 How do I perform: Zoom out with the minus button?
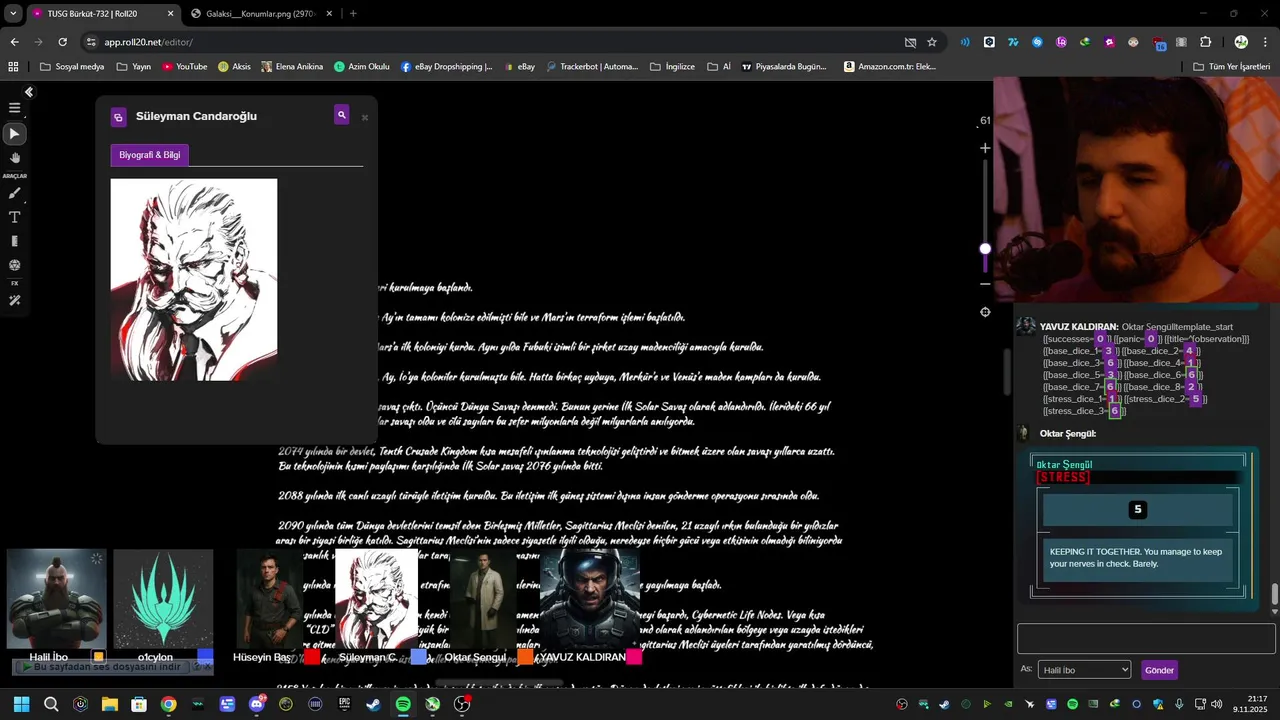pos(985,284)
